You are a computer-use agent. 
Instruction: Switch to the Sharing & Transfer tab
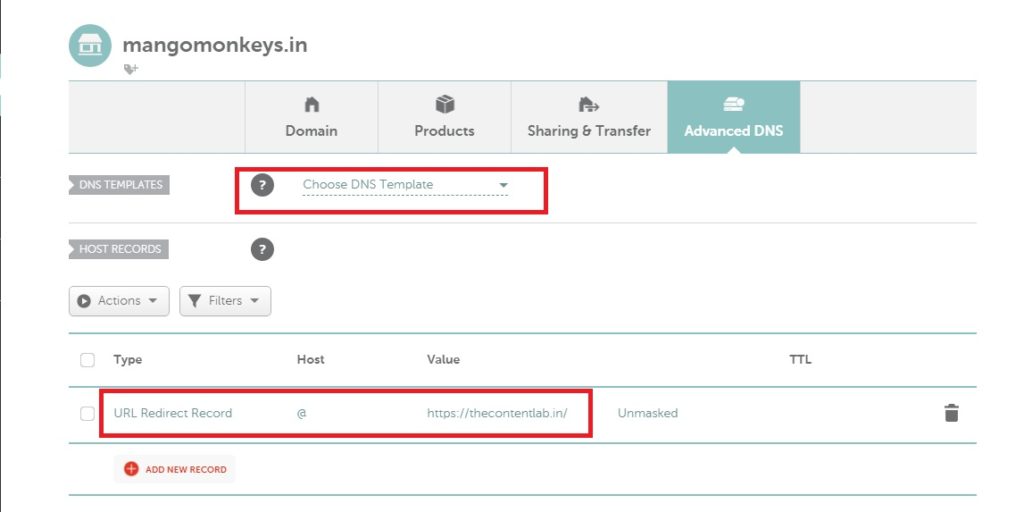click(589, 118)
